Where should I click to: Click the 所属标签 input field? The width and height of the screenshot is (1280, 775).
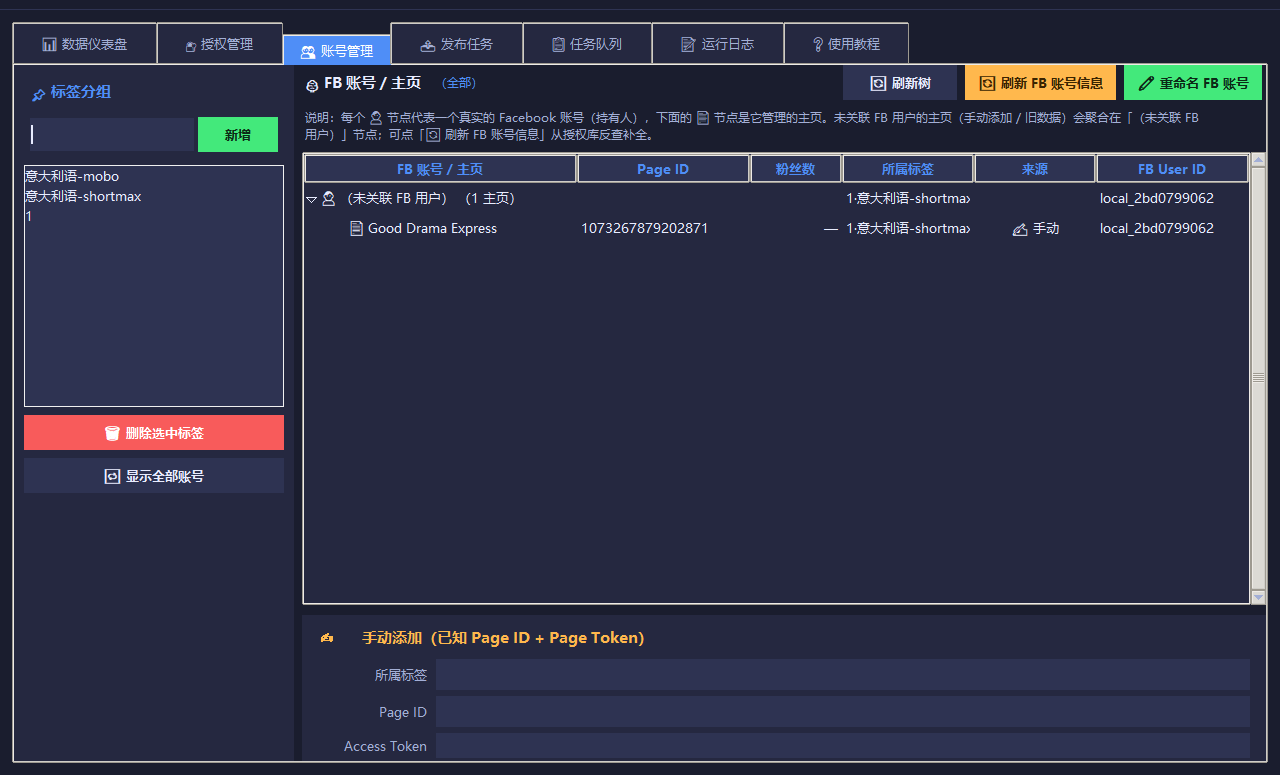(x=843, y=675)
